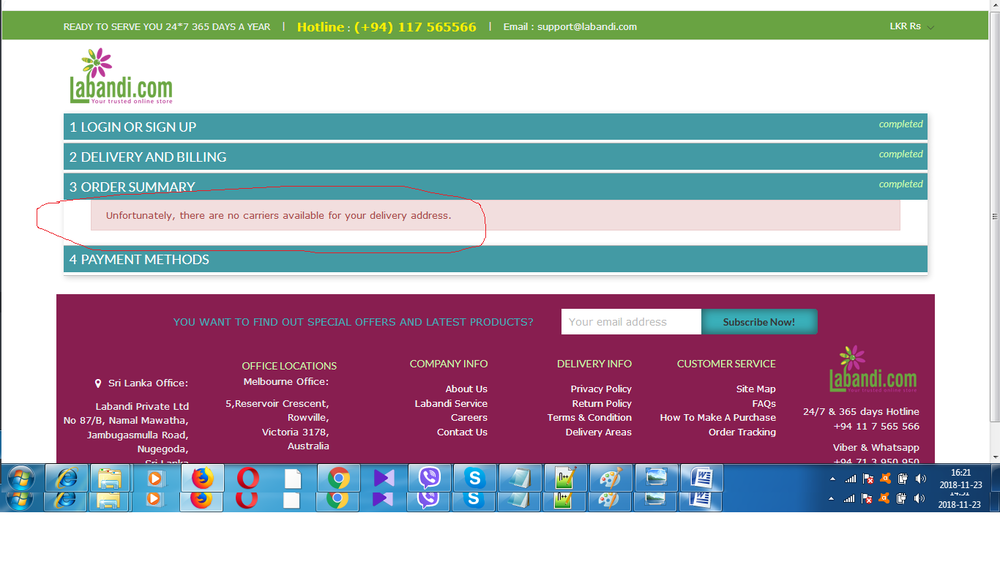Open the How To Make A Purchase link

(x=717, y=417)
